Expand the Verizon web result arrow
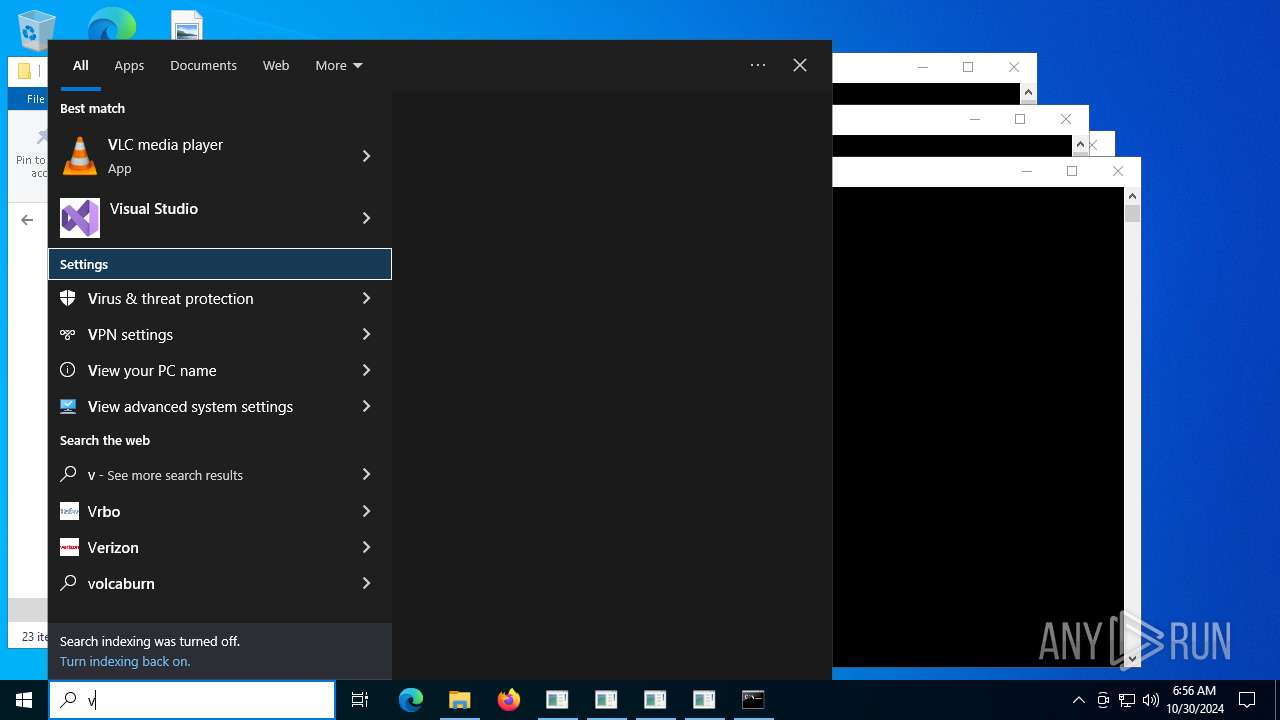 pyautogui.click(x=366, y=547)
